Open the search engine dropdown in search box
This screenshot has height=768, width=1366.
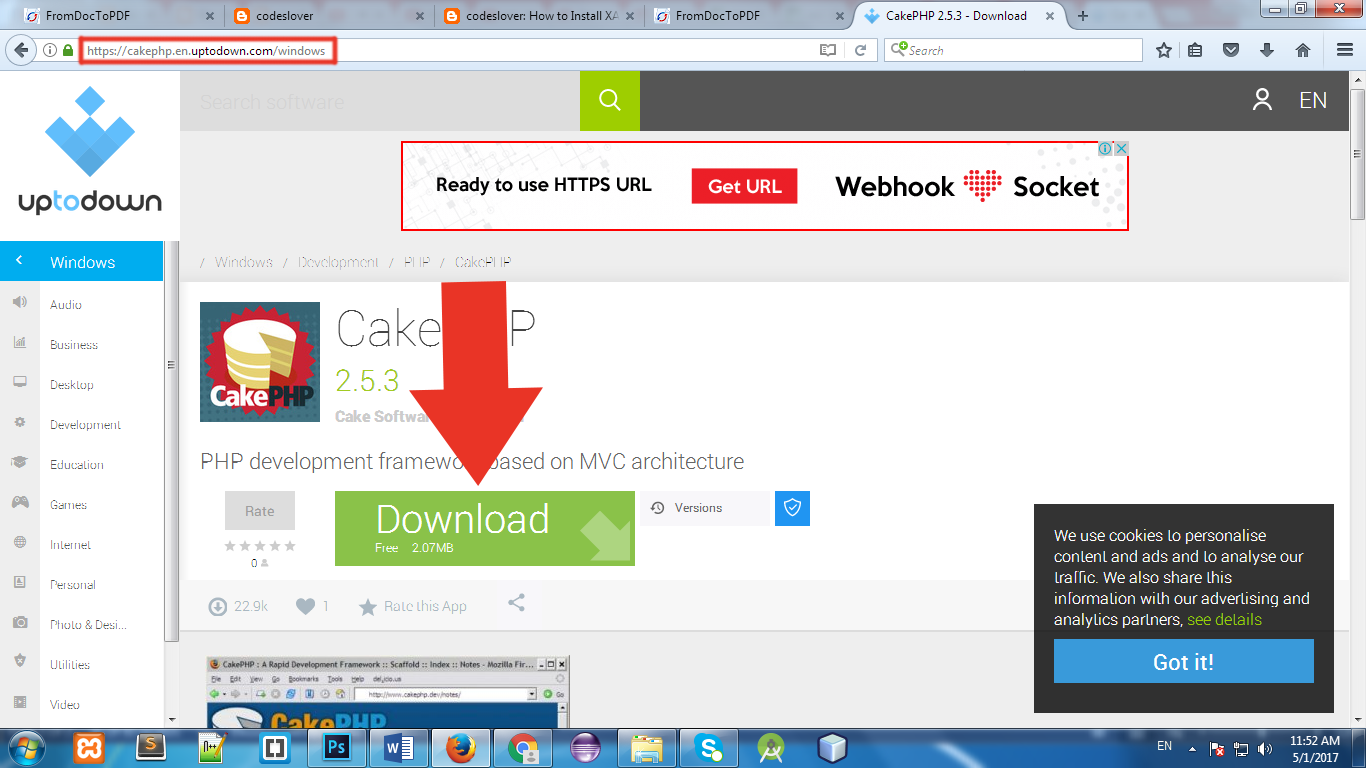898,49
